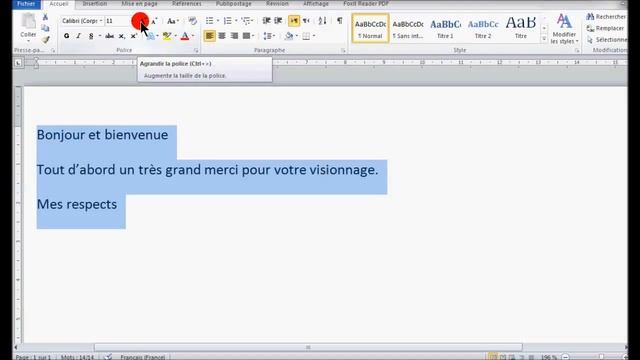
Task: Toggle right alignment button
Action: (234, 36)
